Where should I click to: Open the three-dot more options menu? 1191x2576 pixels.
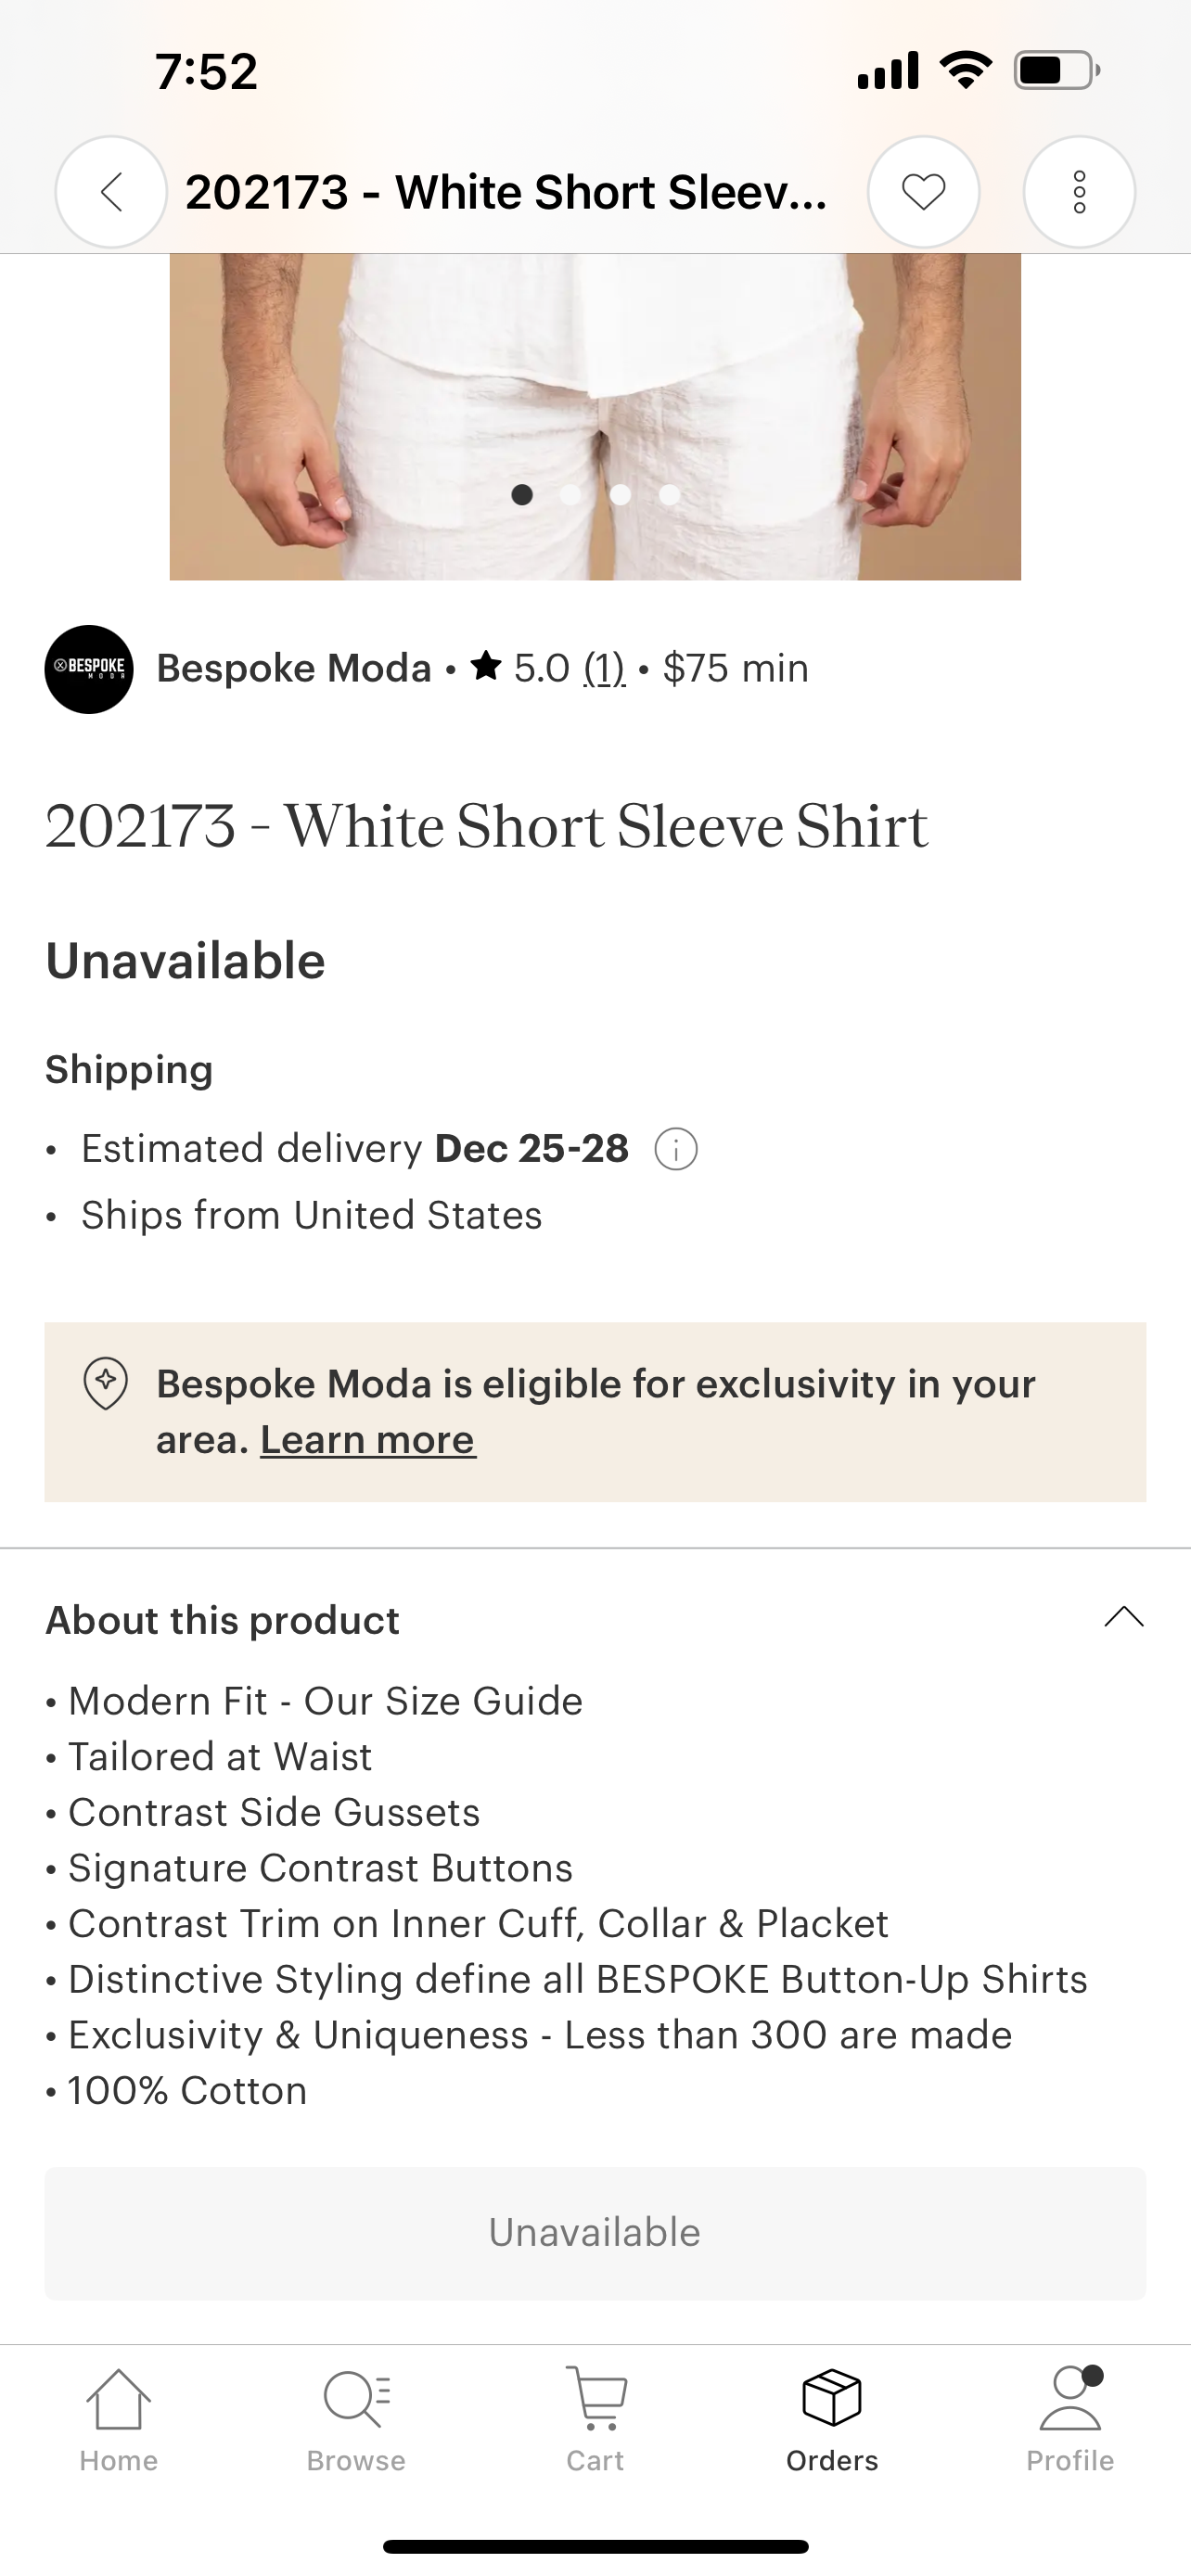click(1079, 192)
